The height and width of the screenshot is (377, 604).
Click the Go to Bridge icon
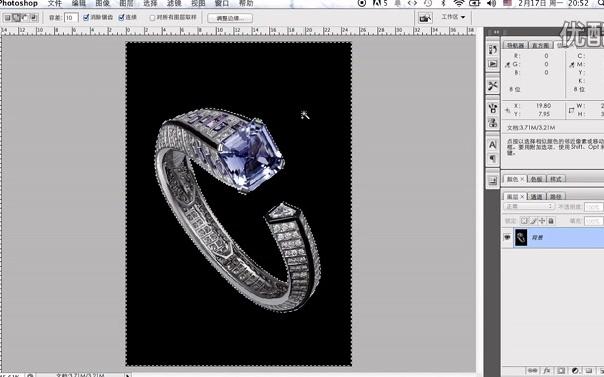[x=425, y=18]
